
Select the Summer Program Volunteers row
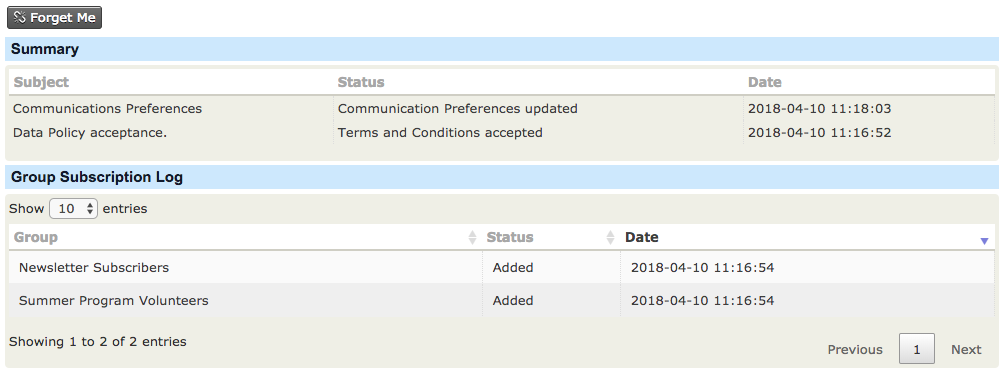502,300
